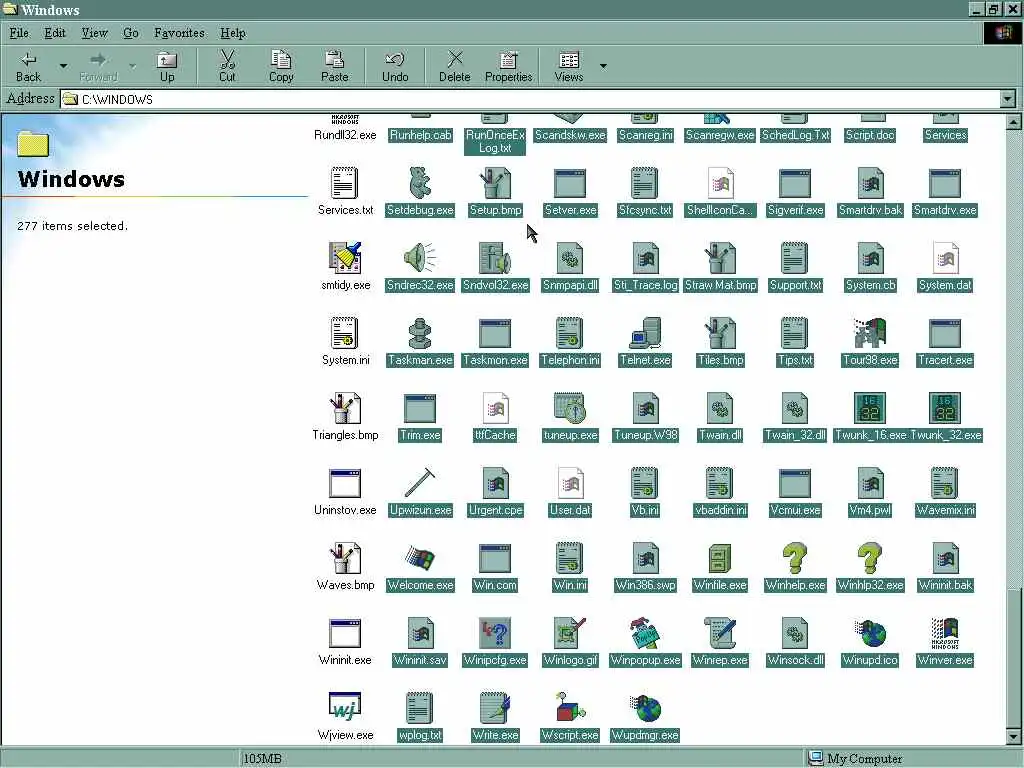Cut the selected files
The image size is (1024, 768).
(227, 66)
